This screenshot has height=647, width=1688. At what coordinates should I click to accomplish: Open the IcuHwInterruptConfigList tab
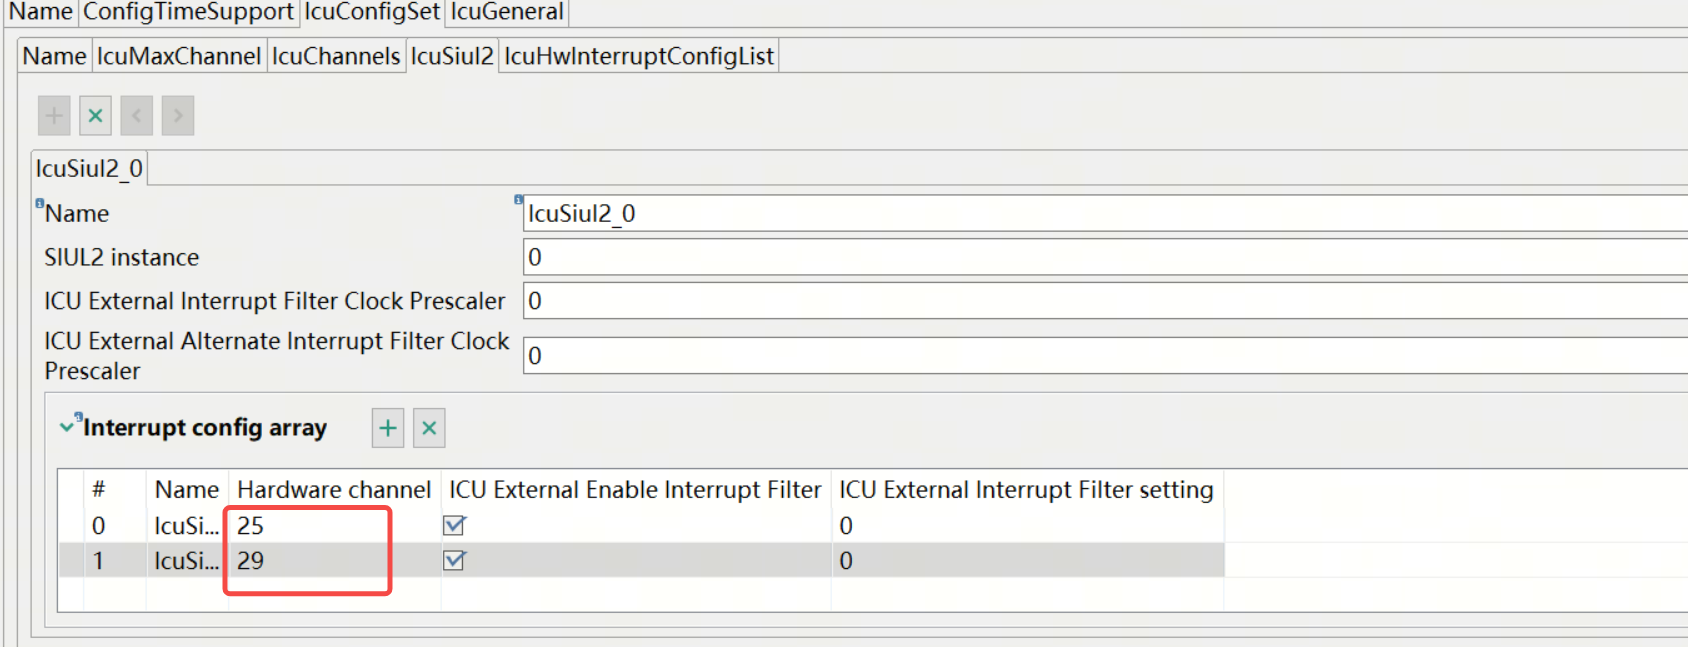coord(638,55)
